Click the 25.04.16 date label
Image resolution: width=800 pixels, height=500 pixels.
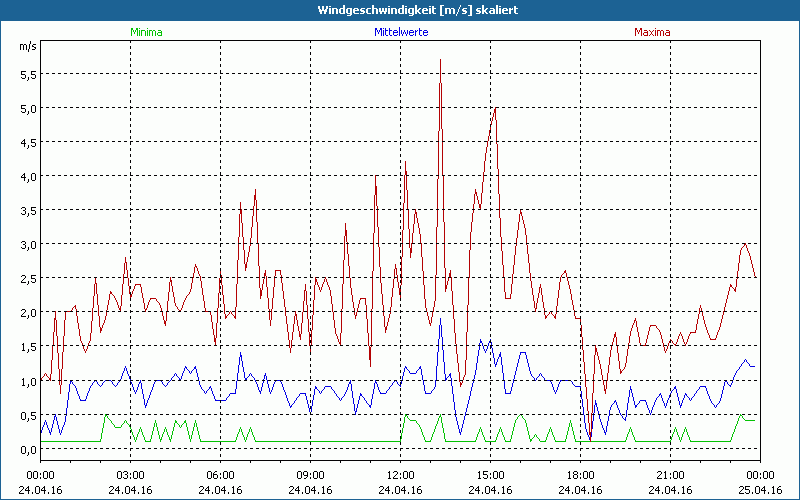(x=760, y=490)
